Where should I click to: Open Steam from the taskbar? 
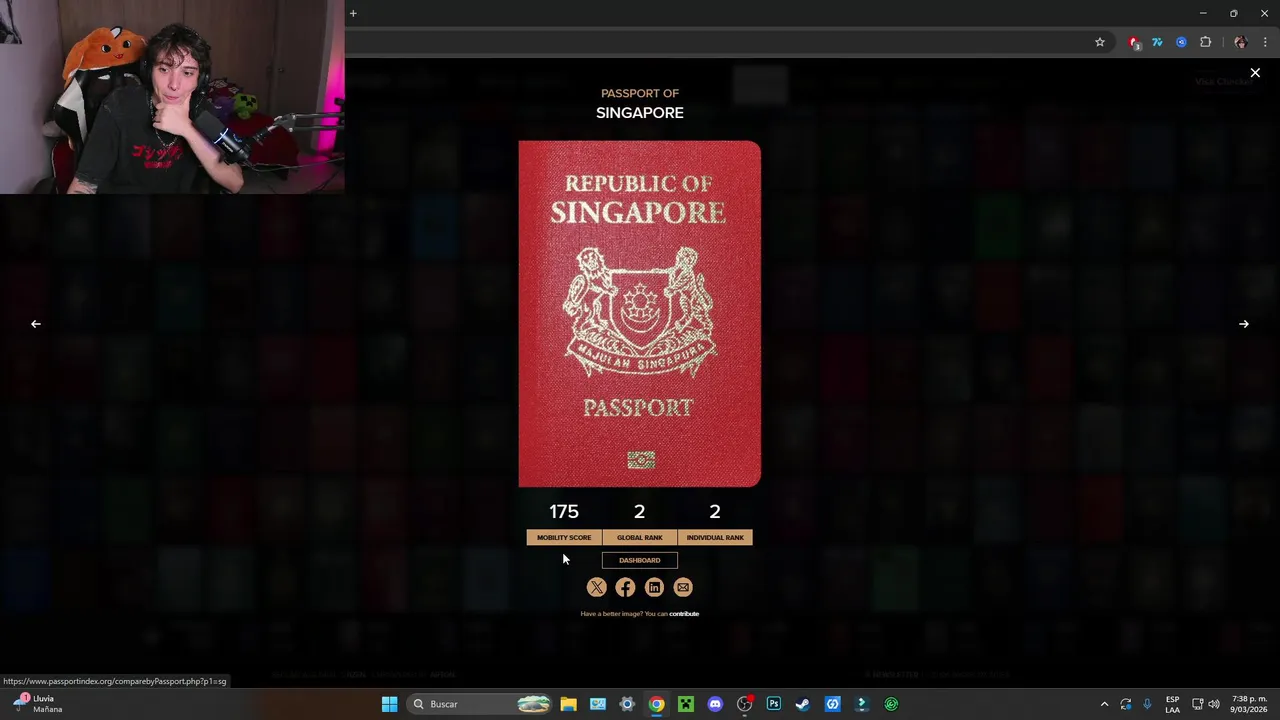[x=803, y=704]
